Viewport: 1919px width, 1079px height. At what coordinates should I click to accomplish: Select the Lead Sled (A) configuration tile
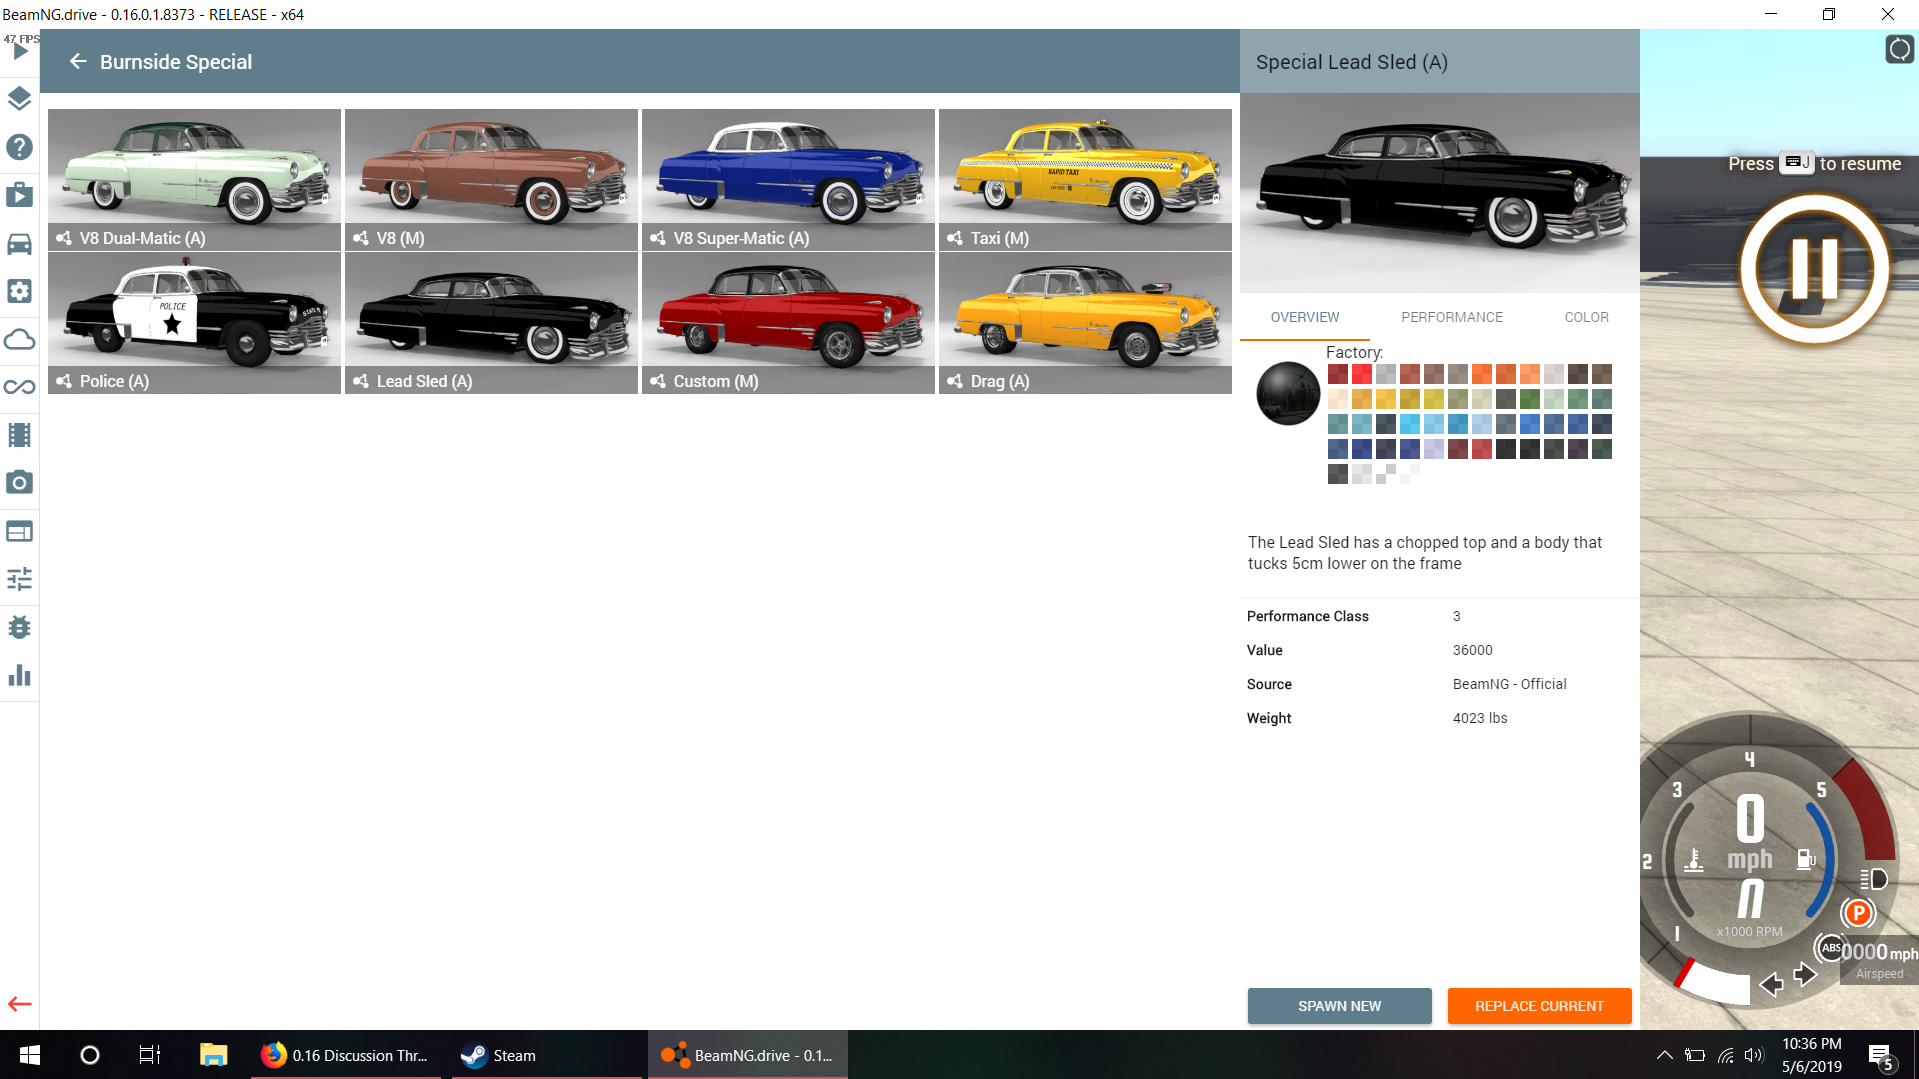491,323
